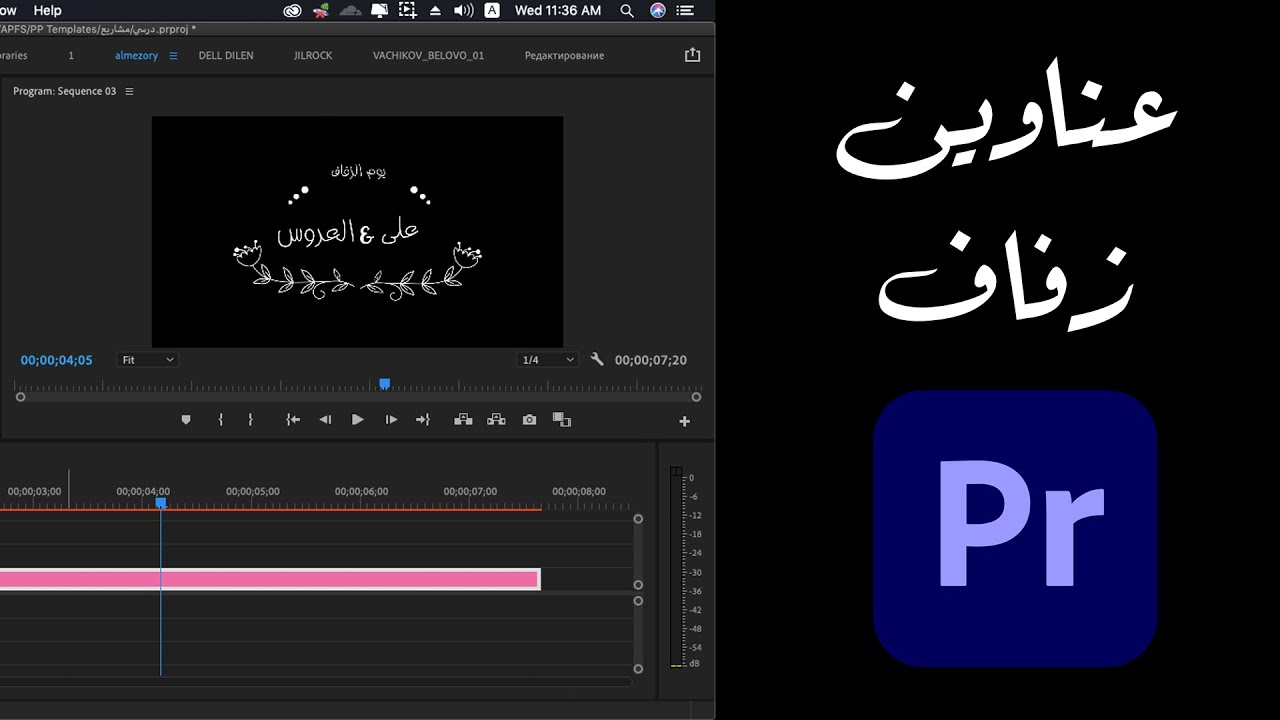The height and width of the screenshot is (720, 1280).
Task: Export frame with camera icon
Action: point(529,420)
